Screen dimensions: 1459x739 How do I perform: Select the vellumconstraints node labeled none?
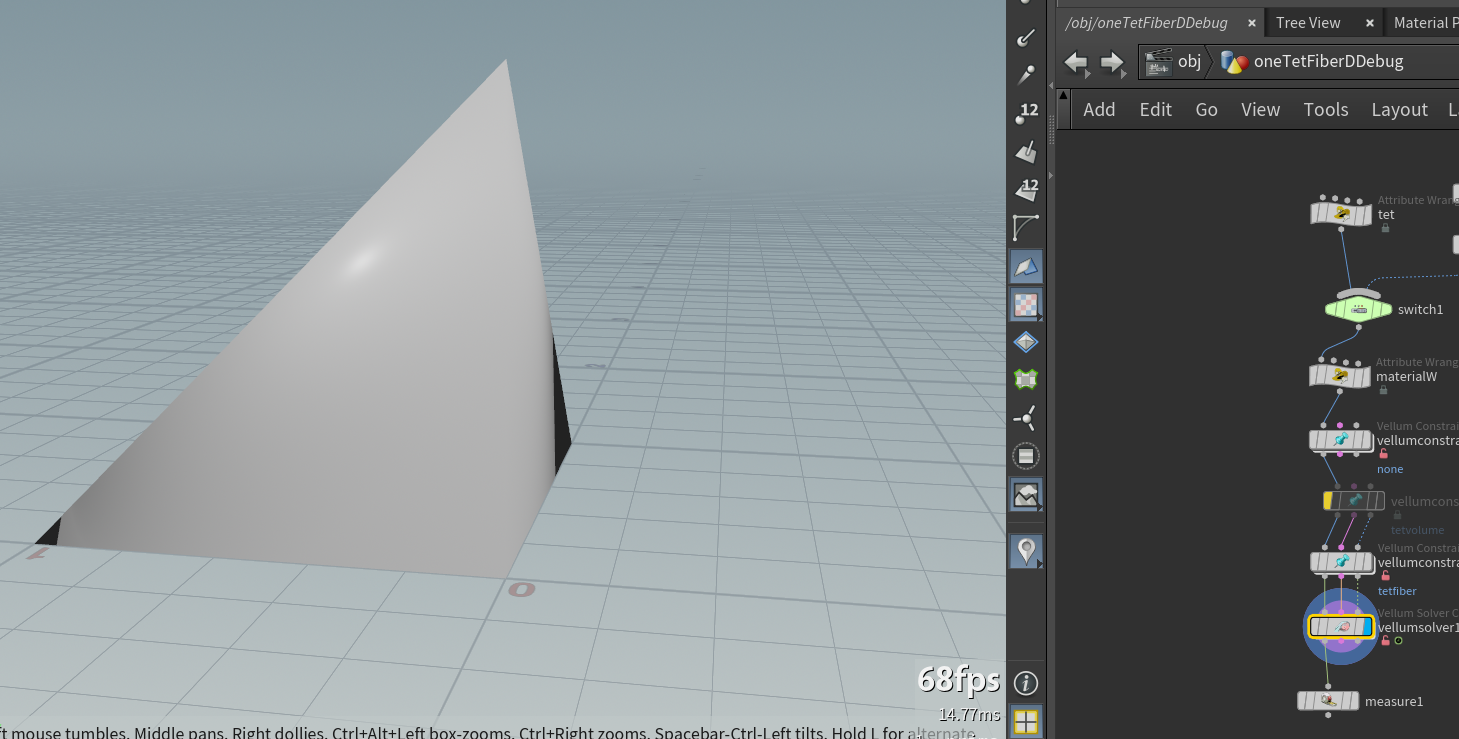(x=1341, y=440)
